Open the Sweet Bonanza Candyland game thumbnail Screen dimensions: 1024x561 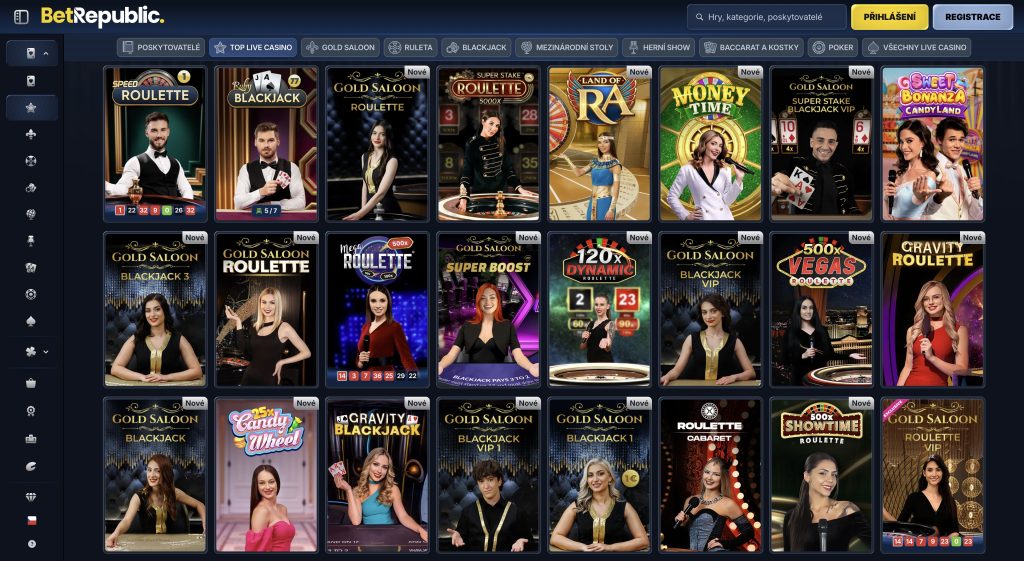pyautogui.click(x=932, y=144)
